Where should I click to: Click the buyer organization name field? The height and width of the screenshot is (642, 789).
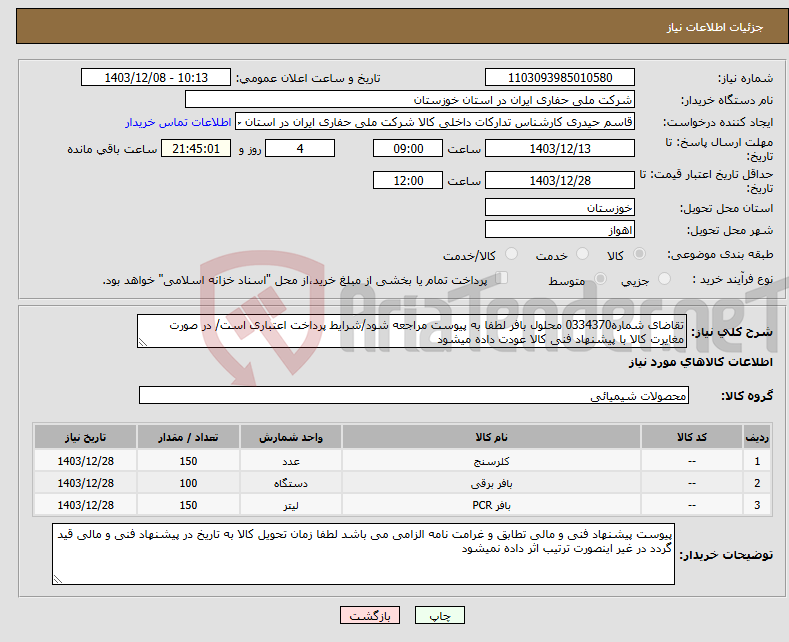tap(410, 100)
